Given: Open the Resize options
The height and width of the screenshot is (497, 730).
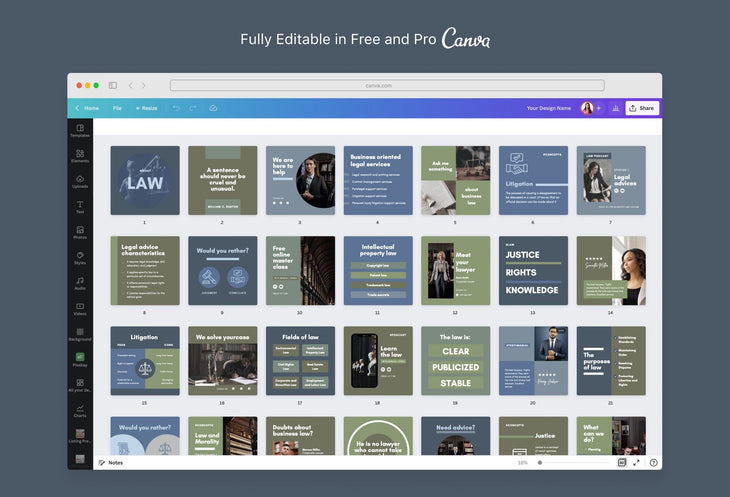Looking at the screenshot, I should (x=146, y=108).
